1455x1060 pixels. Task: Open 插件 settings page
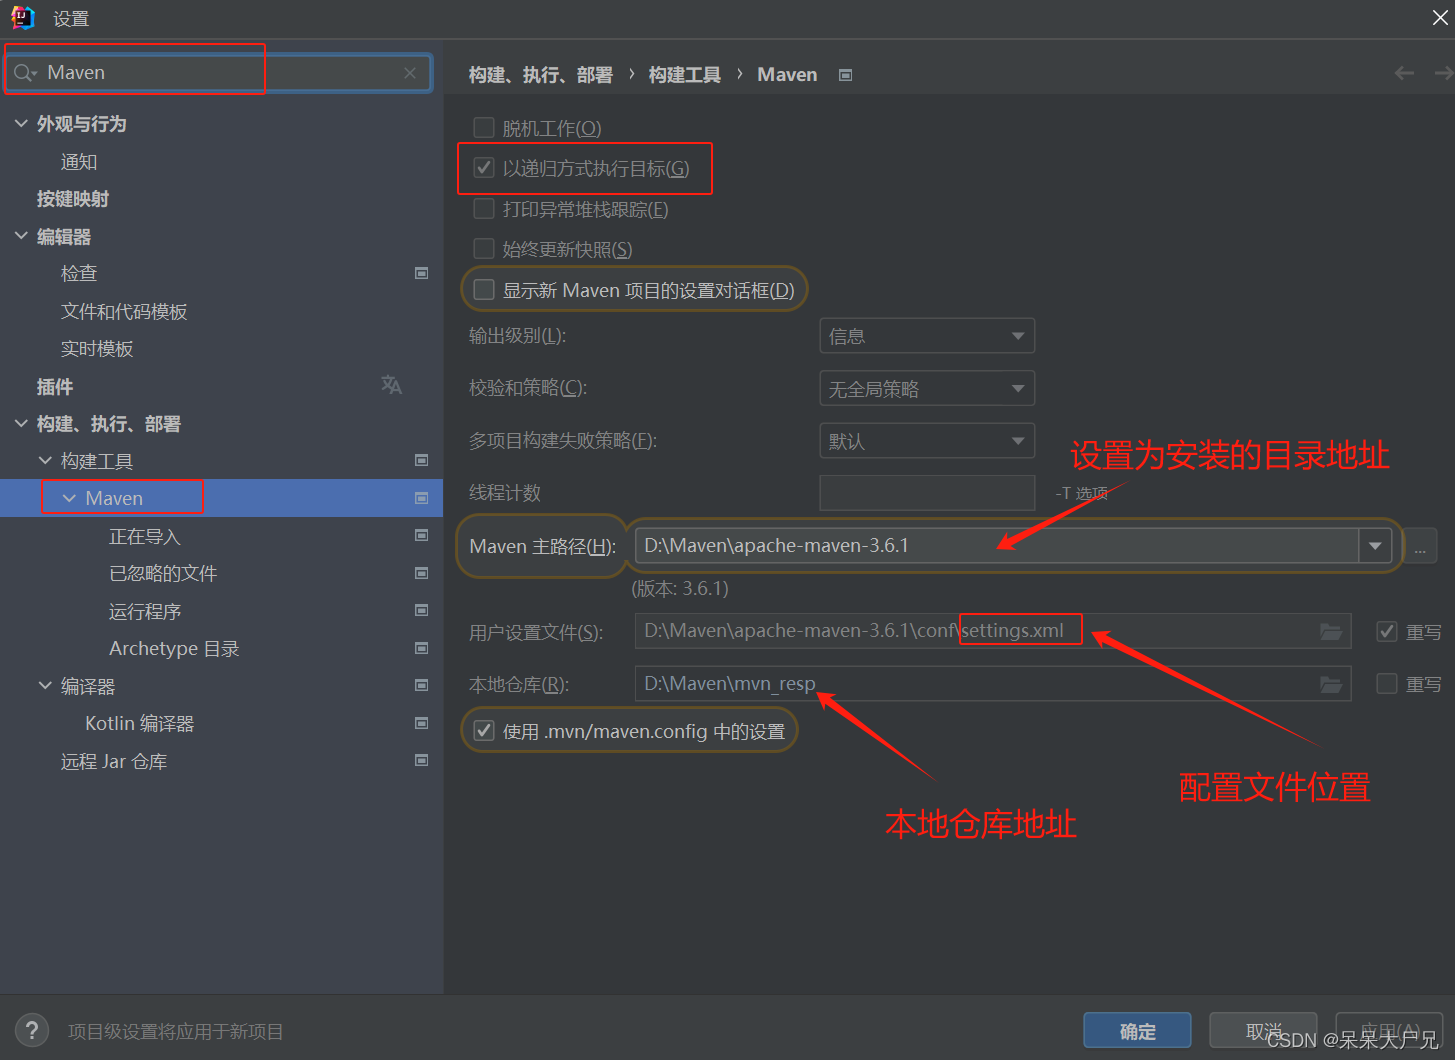[55, 386]
